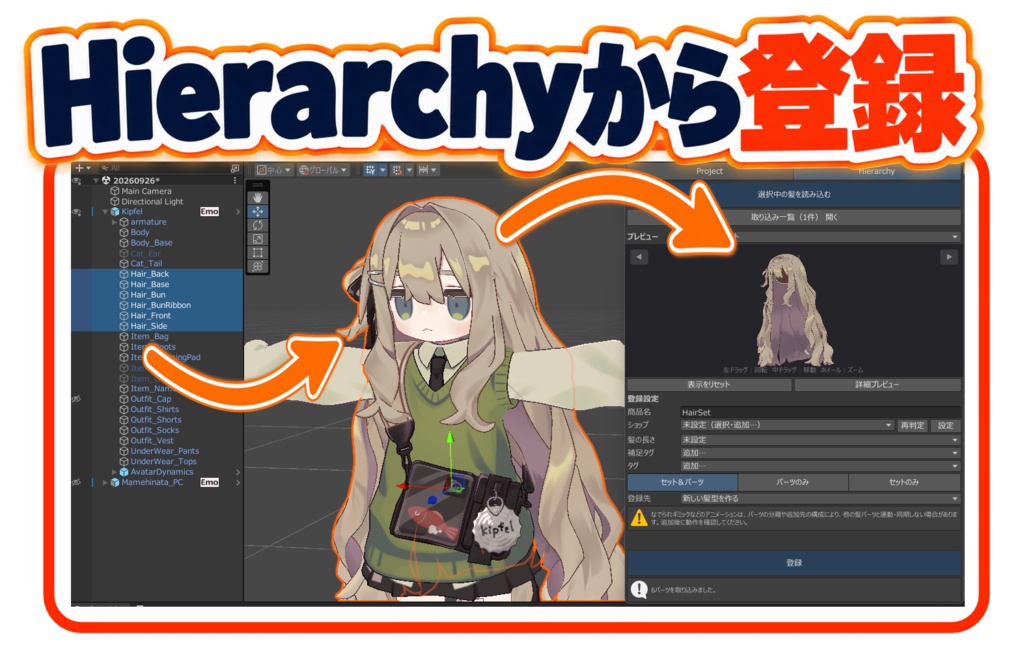Click the red X-axis gizmo arrow

click(404, 486)
